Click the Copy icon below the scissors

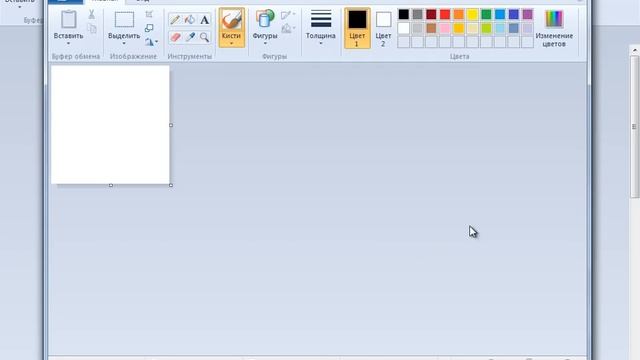click(92, 29)
